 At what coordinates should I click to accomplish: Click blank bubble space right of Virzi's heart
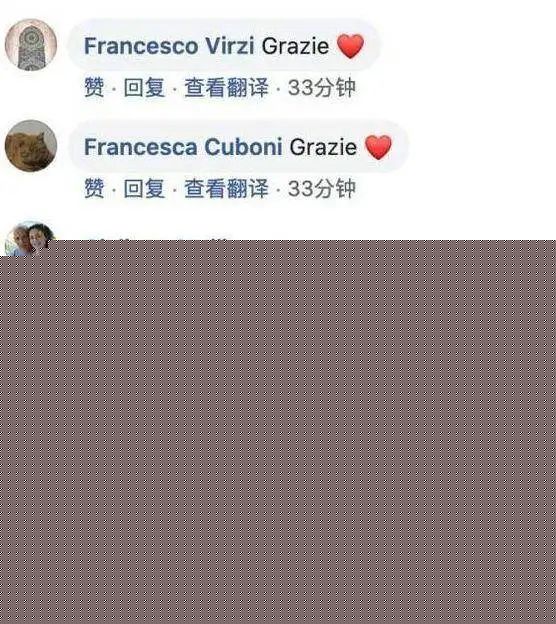pos(372,45)
